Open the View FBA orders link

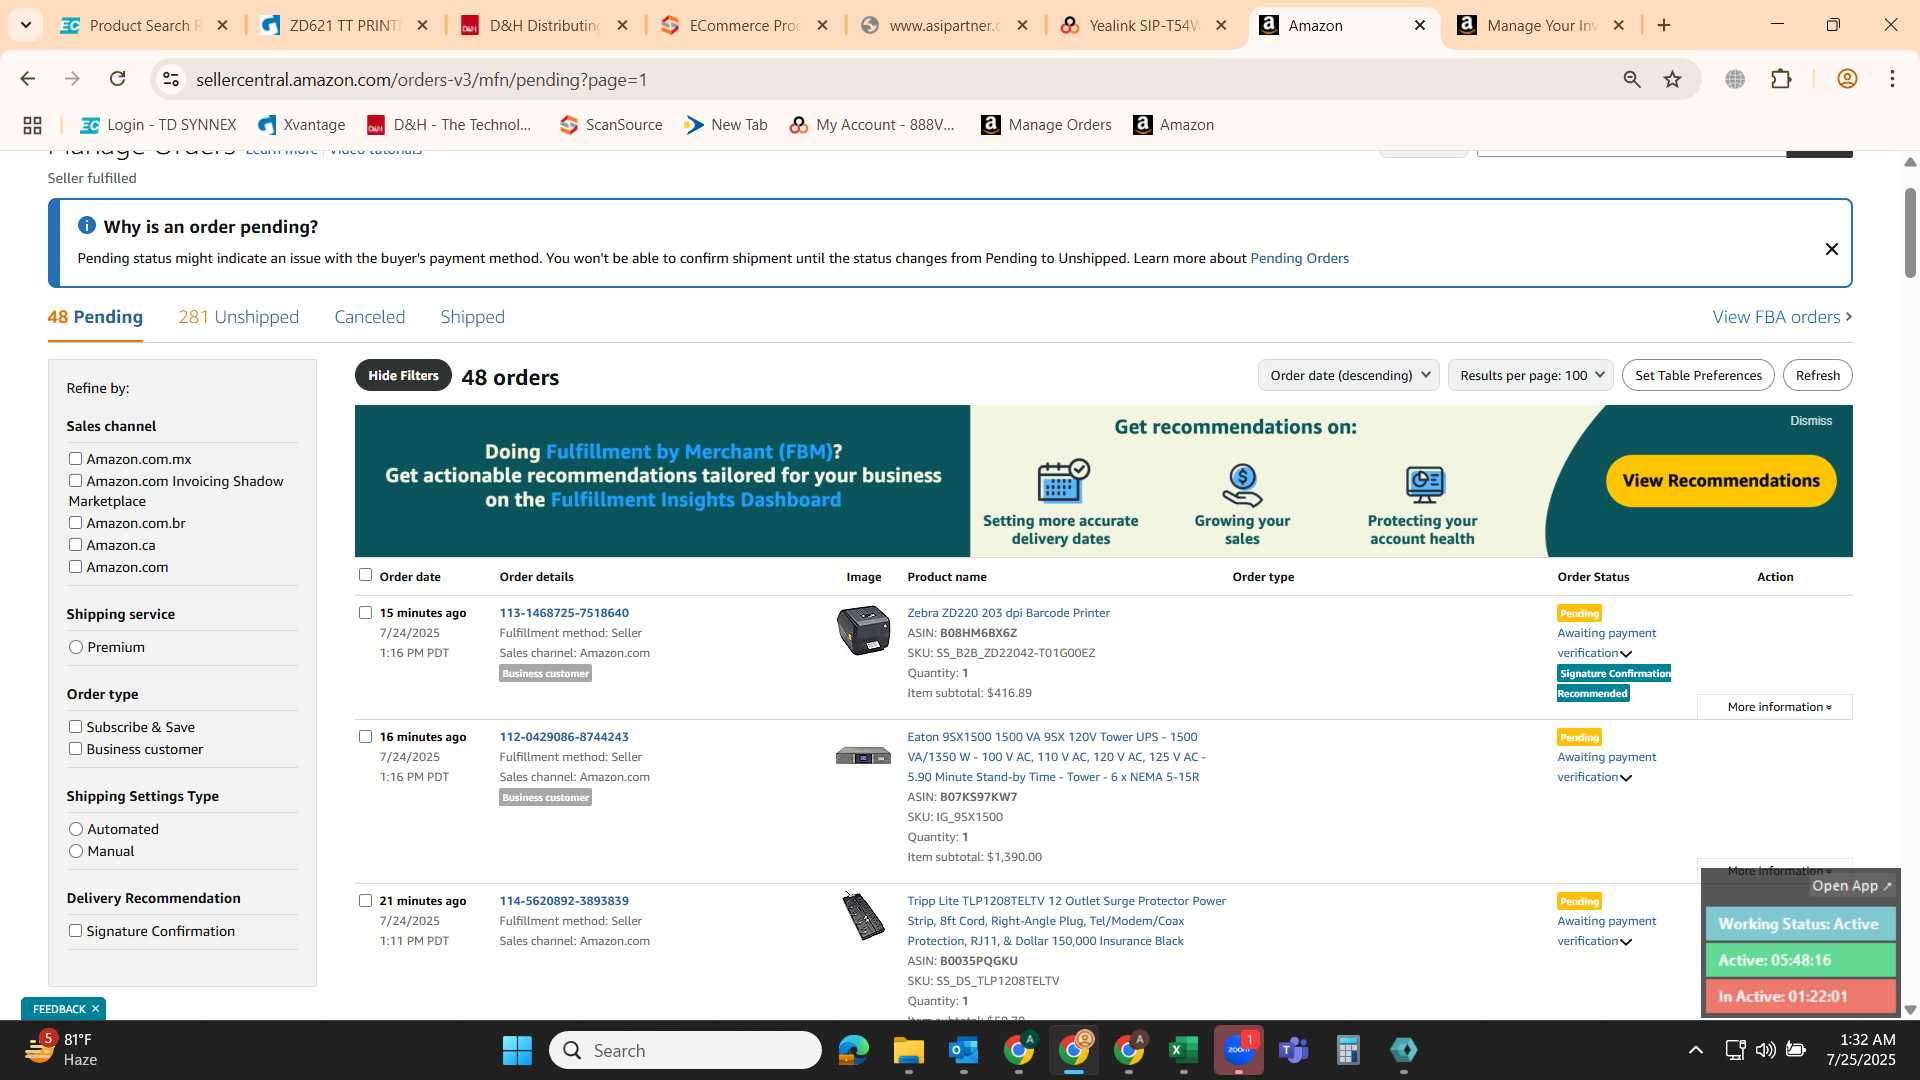click(x=1782, y=317)
